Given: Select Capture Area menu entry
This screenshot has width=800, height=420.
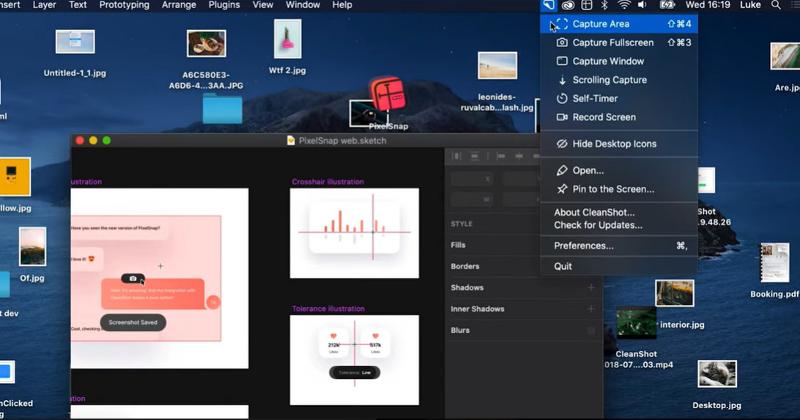Looking at the screenshot, I should tap(619, 24).
